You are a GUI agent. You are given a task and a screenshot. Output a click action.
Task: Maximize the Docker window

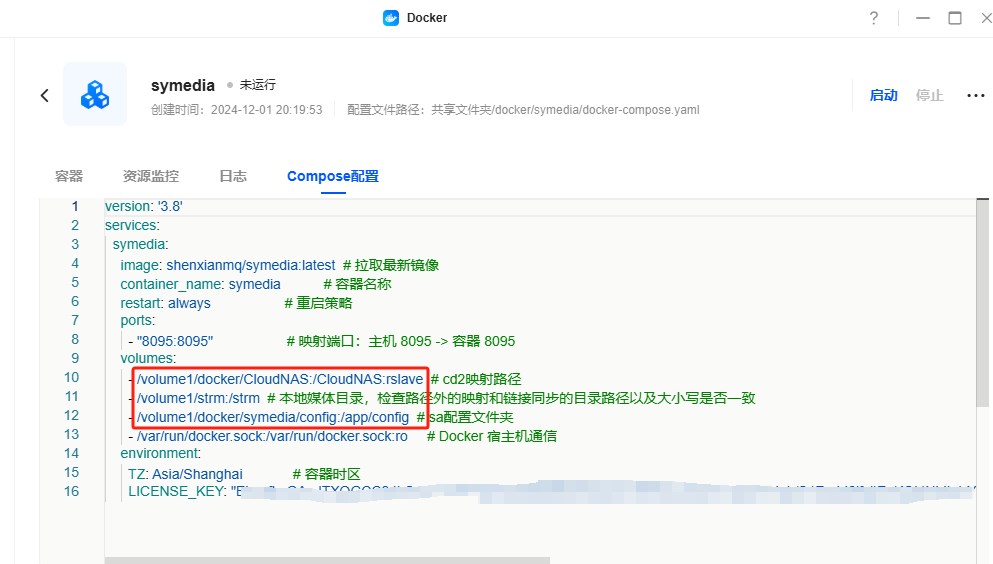(955, 18)
